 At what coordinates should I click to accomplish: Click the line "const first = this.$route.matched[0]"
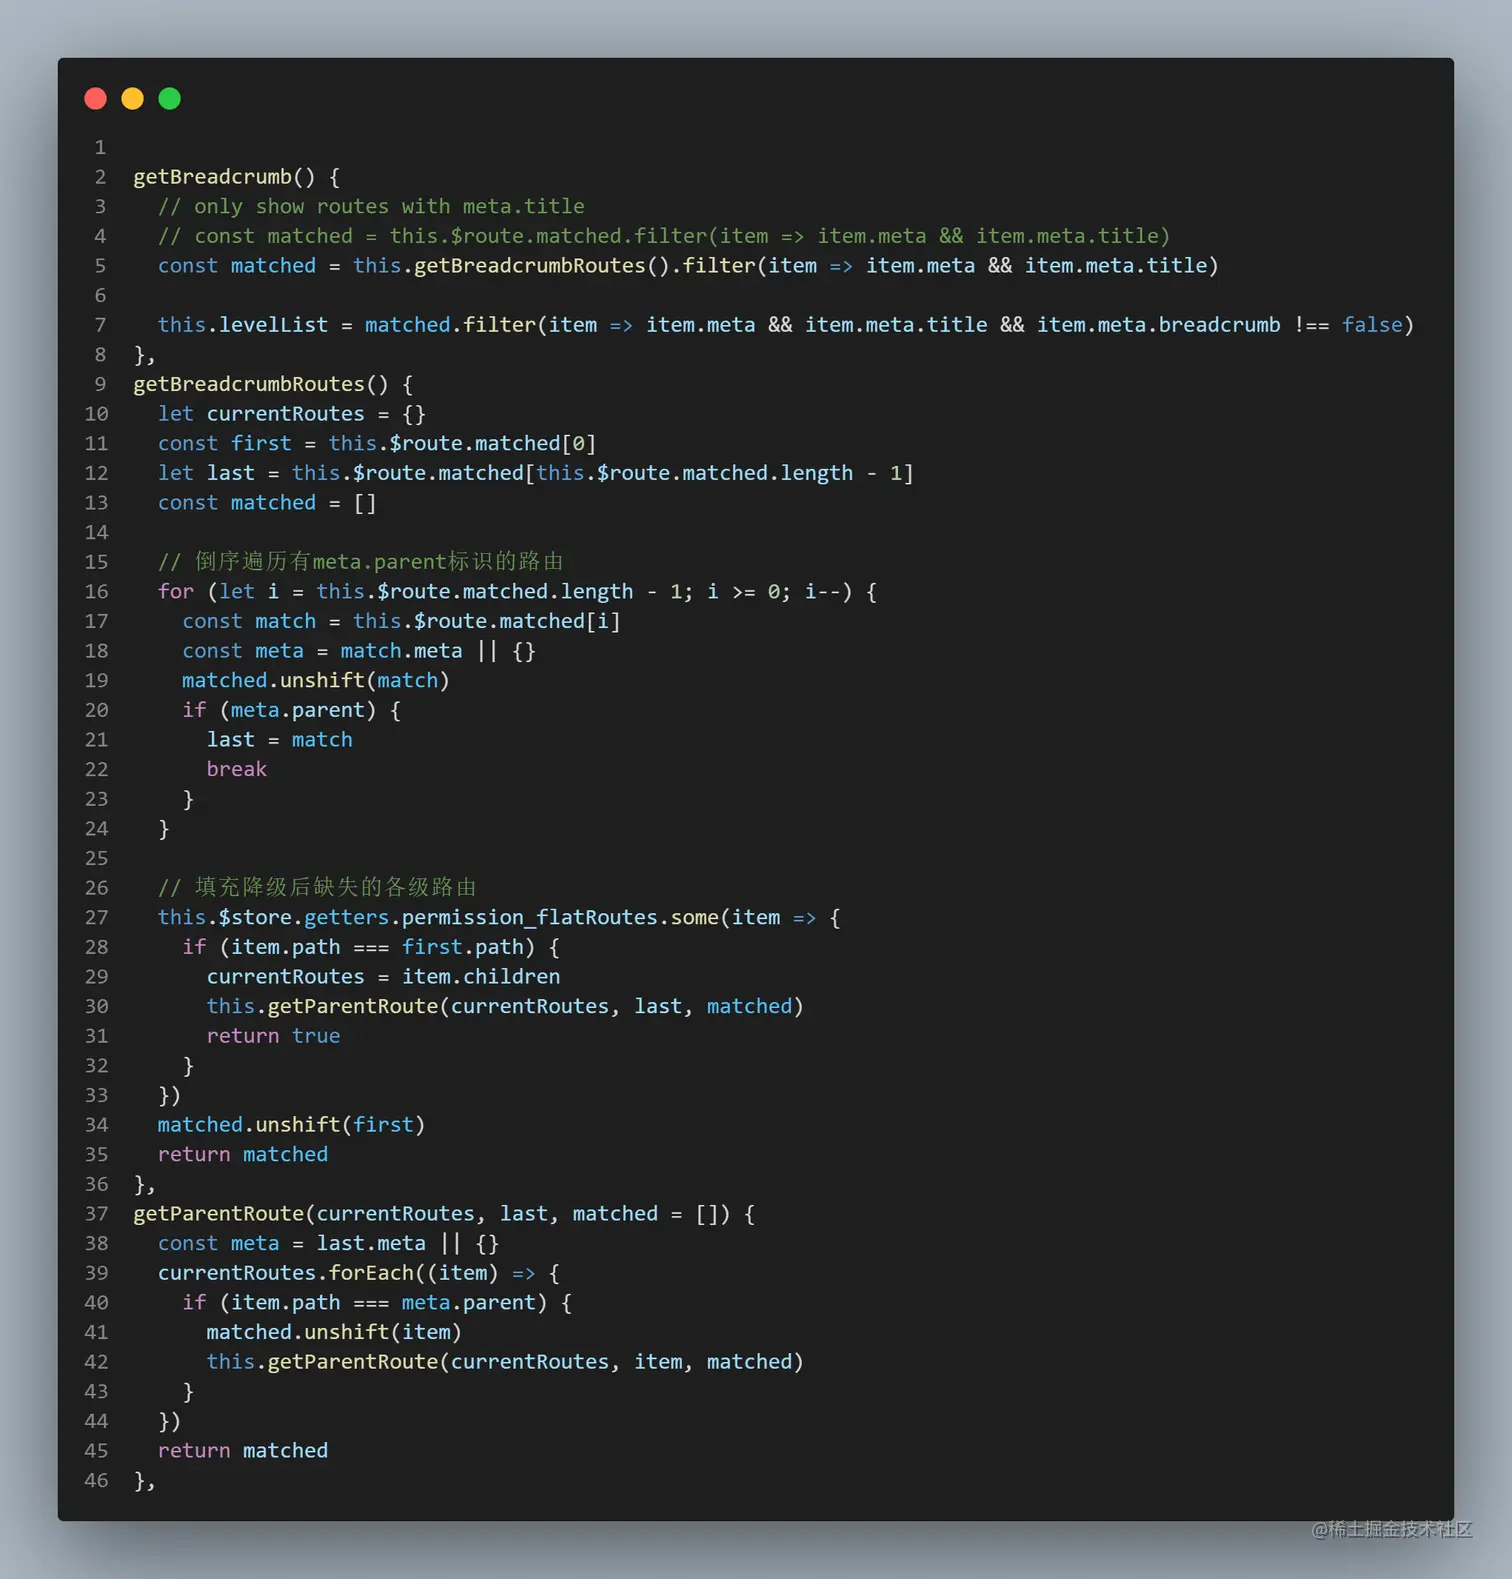pyautogui.click(x=377, y=443)
